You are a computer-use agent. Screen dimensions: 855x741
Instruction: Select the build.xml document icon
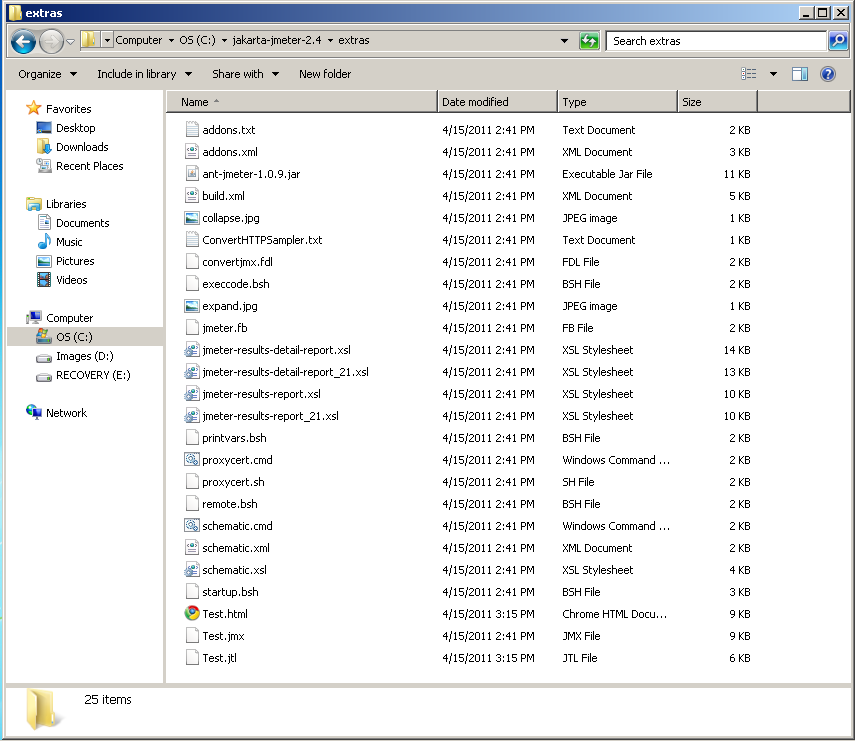tap(191, 196)
